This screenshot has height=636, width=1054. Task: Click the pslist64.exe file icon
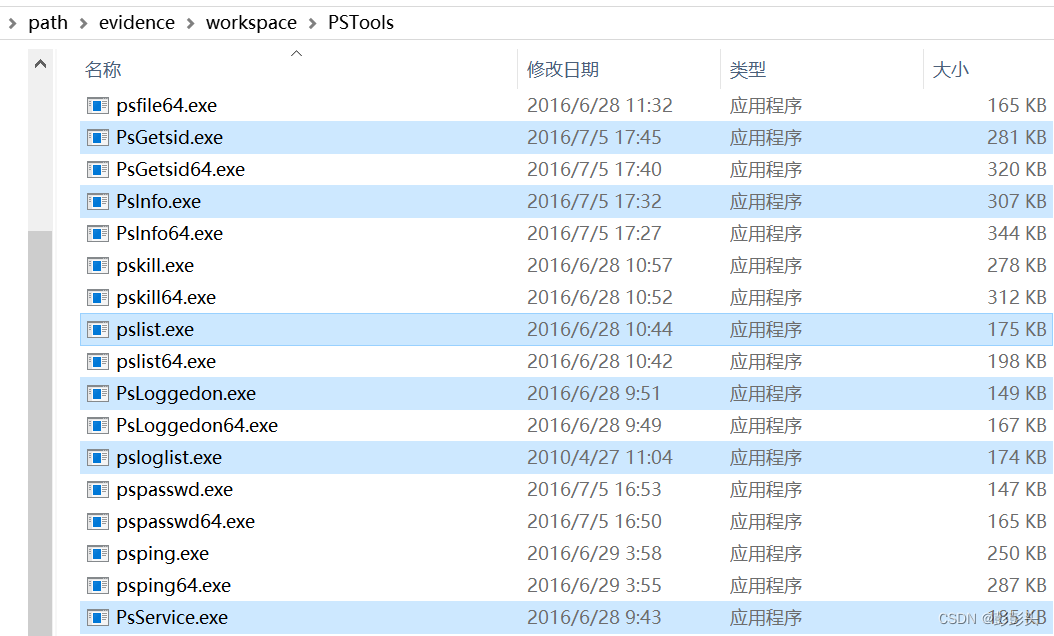(x=97, y=362)
